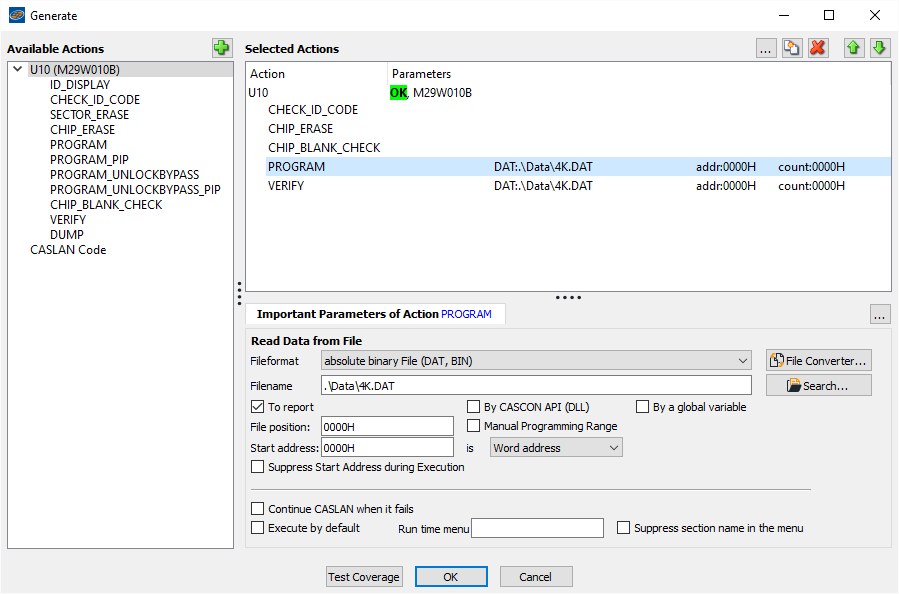Enable By CASCON API (DLL) checkbox
Image resolution: width=899 pixels, height=594 pixels.
click(474, 407)
